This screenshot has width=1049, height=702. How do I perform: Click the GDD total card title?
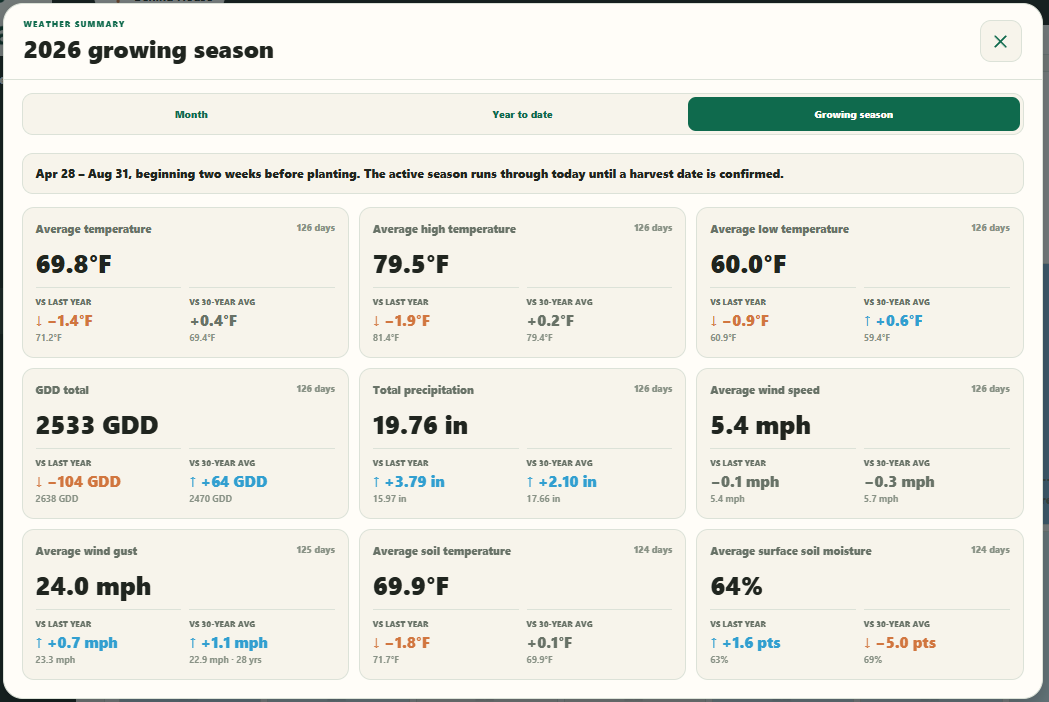click(62, 390)
